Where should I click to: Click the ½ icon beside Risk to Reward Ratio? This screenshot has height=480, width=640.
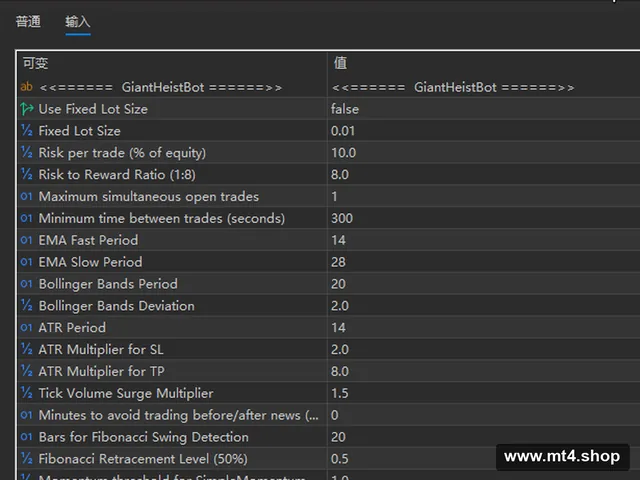point(27,174)
